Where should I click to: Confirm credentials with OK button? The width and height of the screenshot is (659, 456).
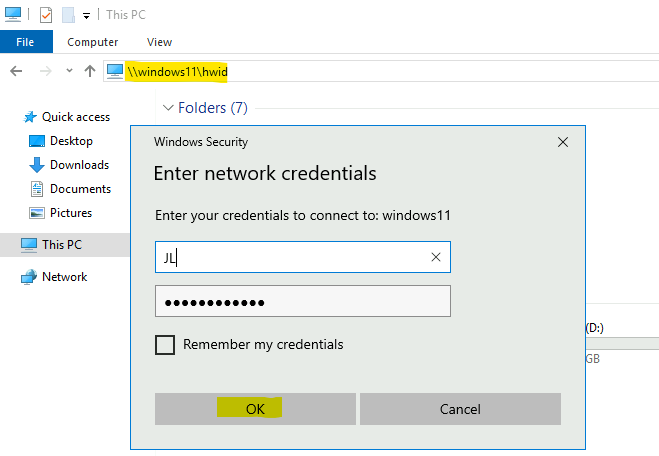point(255,409)
